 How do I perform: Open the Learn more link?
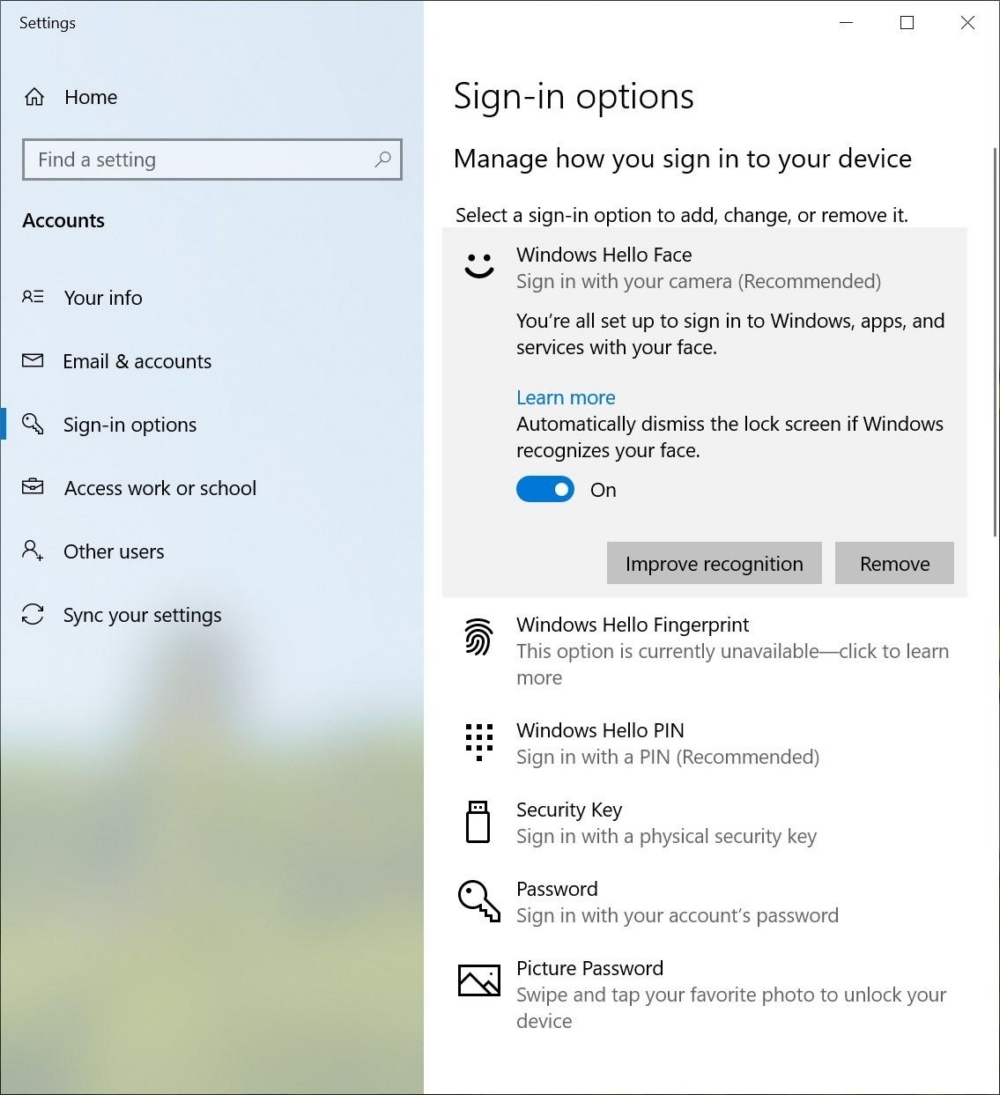click(566, 397)
